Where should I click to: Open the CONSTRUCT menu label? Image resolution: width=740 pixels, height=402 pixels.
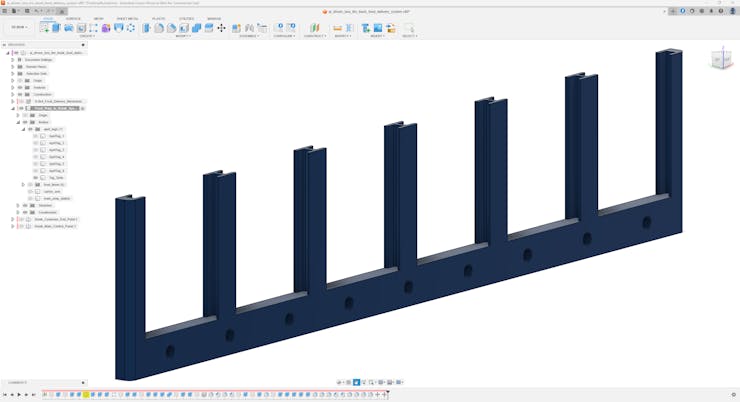314,36
